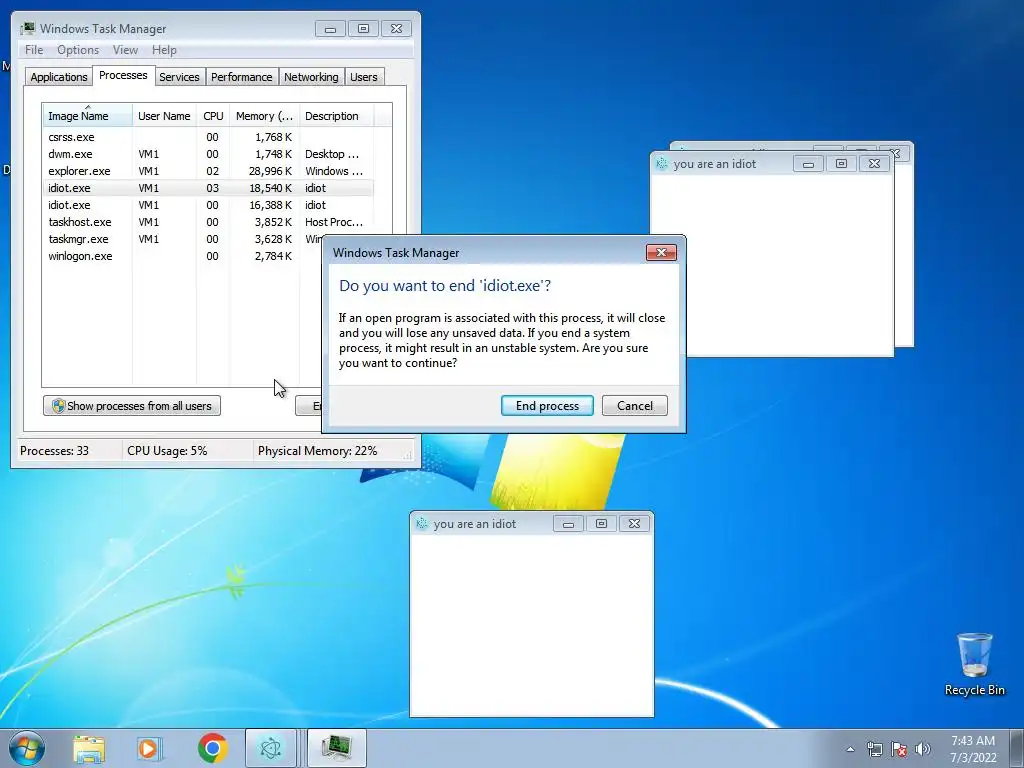The image size is (1024, 768).
Task: Close the front right 'you are an idiot' window
Action: click(x=874, y=164)
